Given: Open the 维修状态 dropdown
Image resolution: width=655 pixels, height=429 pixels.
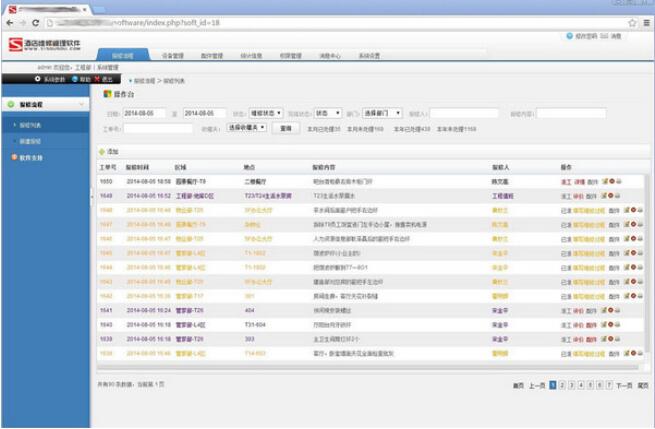Looking at the screenshot, I should click(266, 114).
